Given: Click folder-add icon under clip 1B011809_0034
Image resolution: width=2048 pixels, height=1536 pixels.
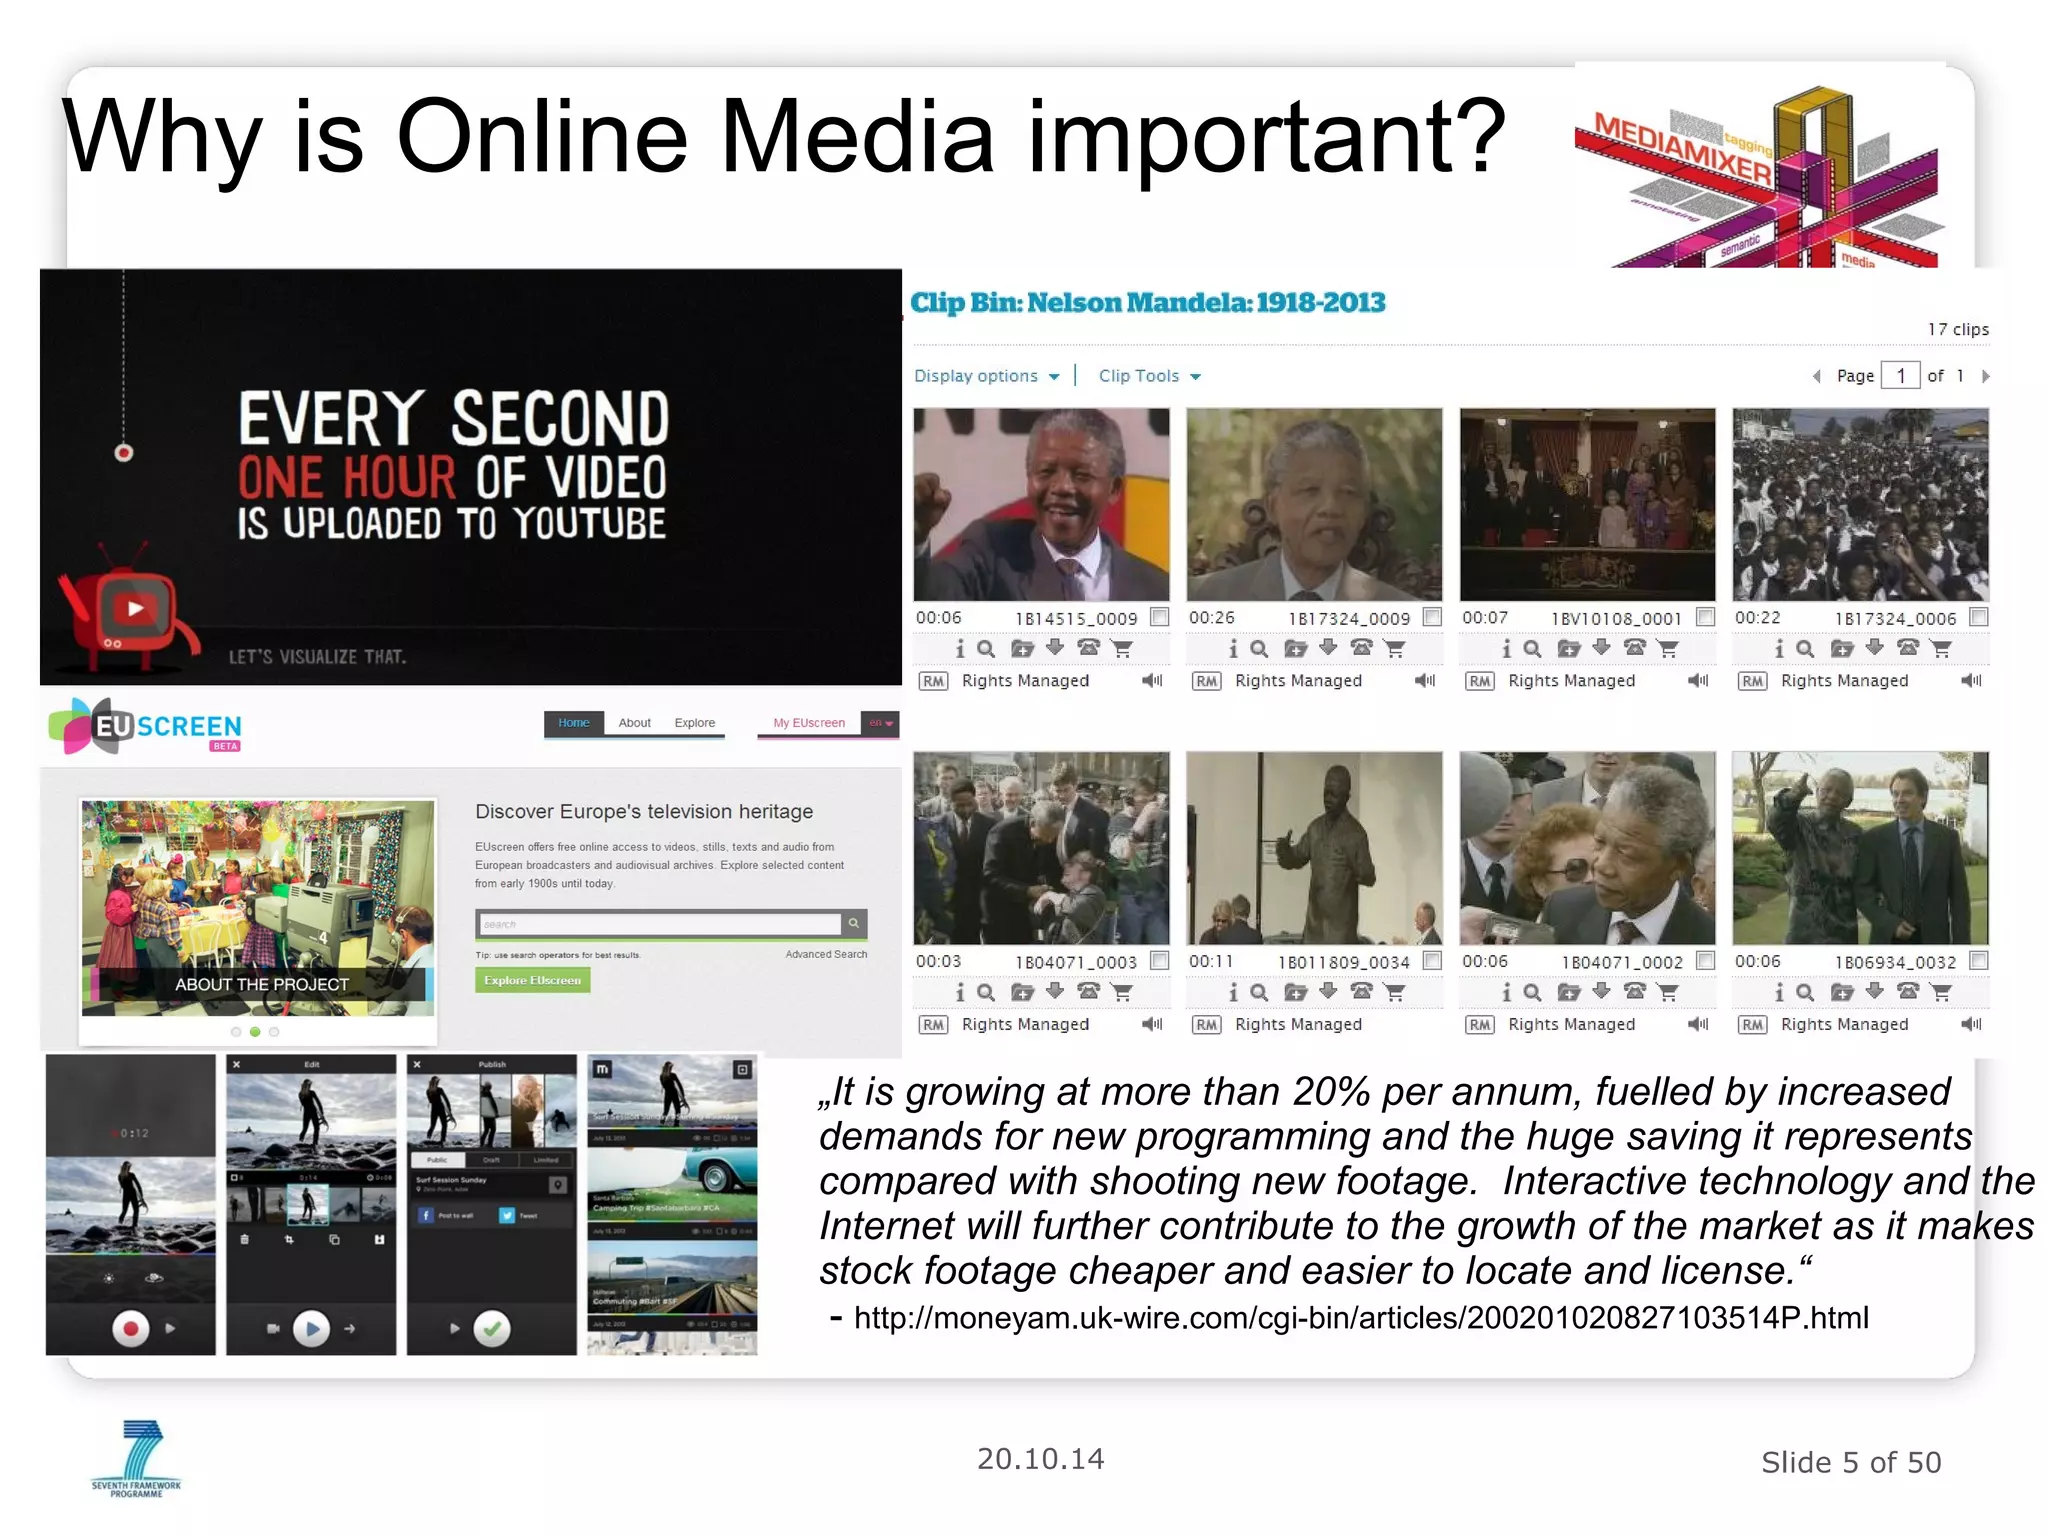Looking at the screenshot, I should (1295, 992).
